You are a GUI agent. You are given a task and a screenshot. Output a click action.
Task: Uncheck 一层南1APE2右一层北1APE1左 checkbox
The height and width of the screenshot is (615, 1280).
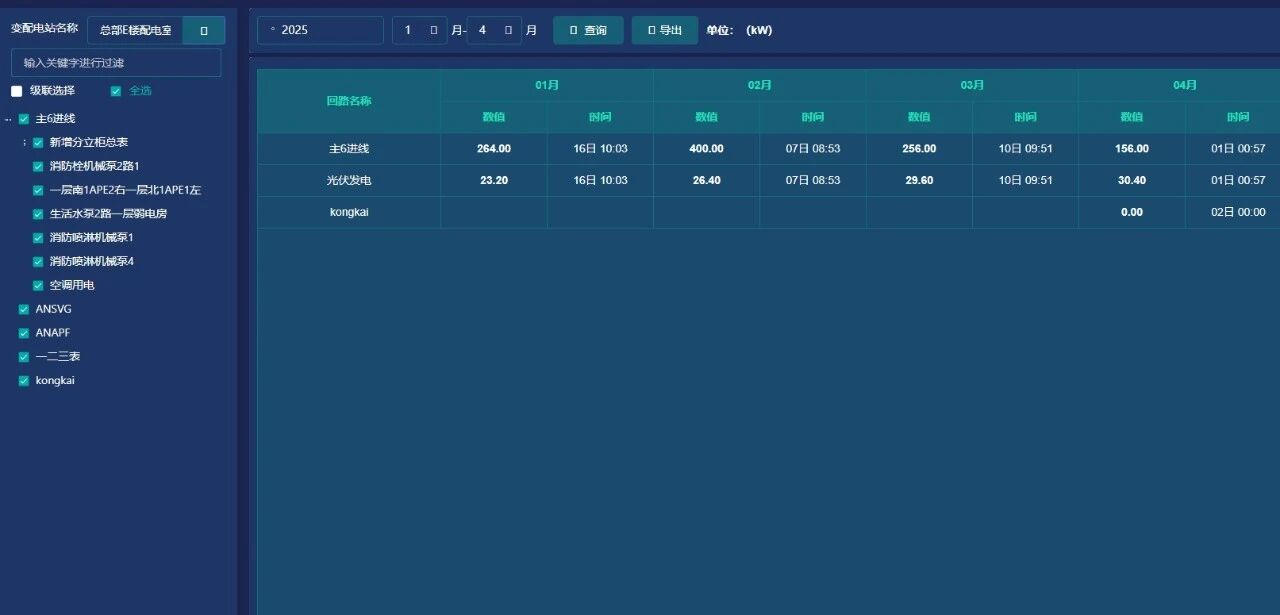pyautogui.click(x=38, y=190)
